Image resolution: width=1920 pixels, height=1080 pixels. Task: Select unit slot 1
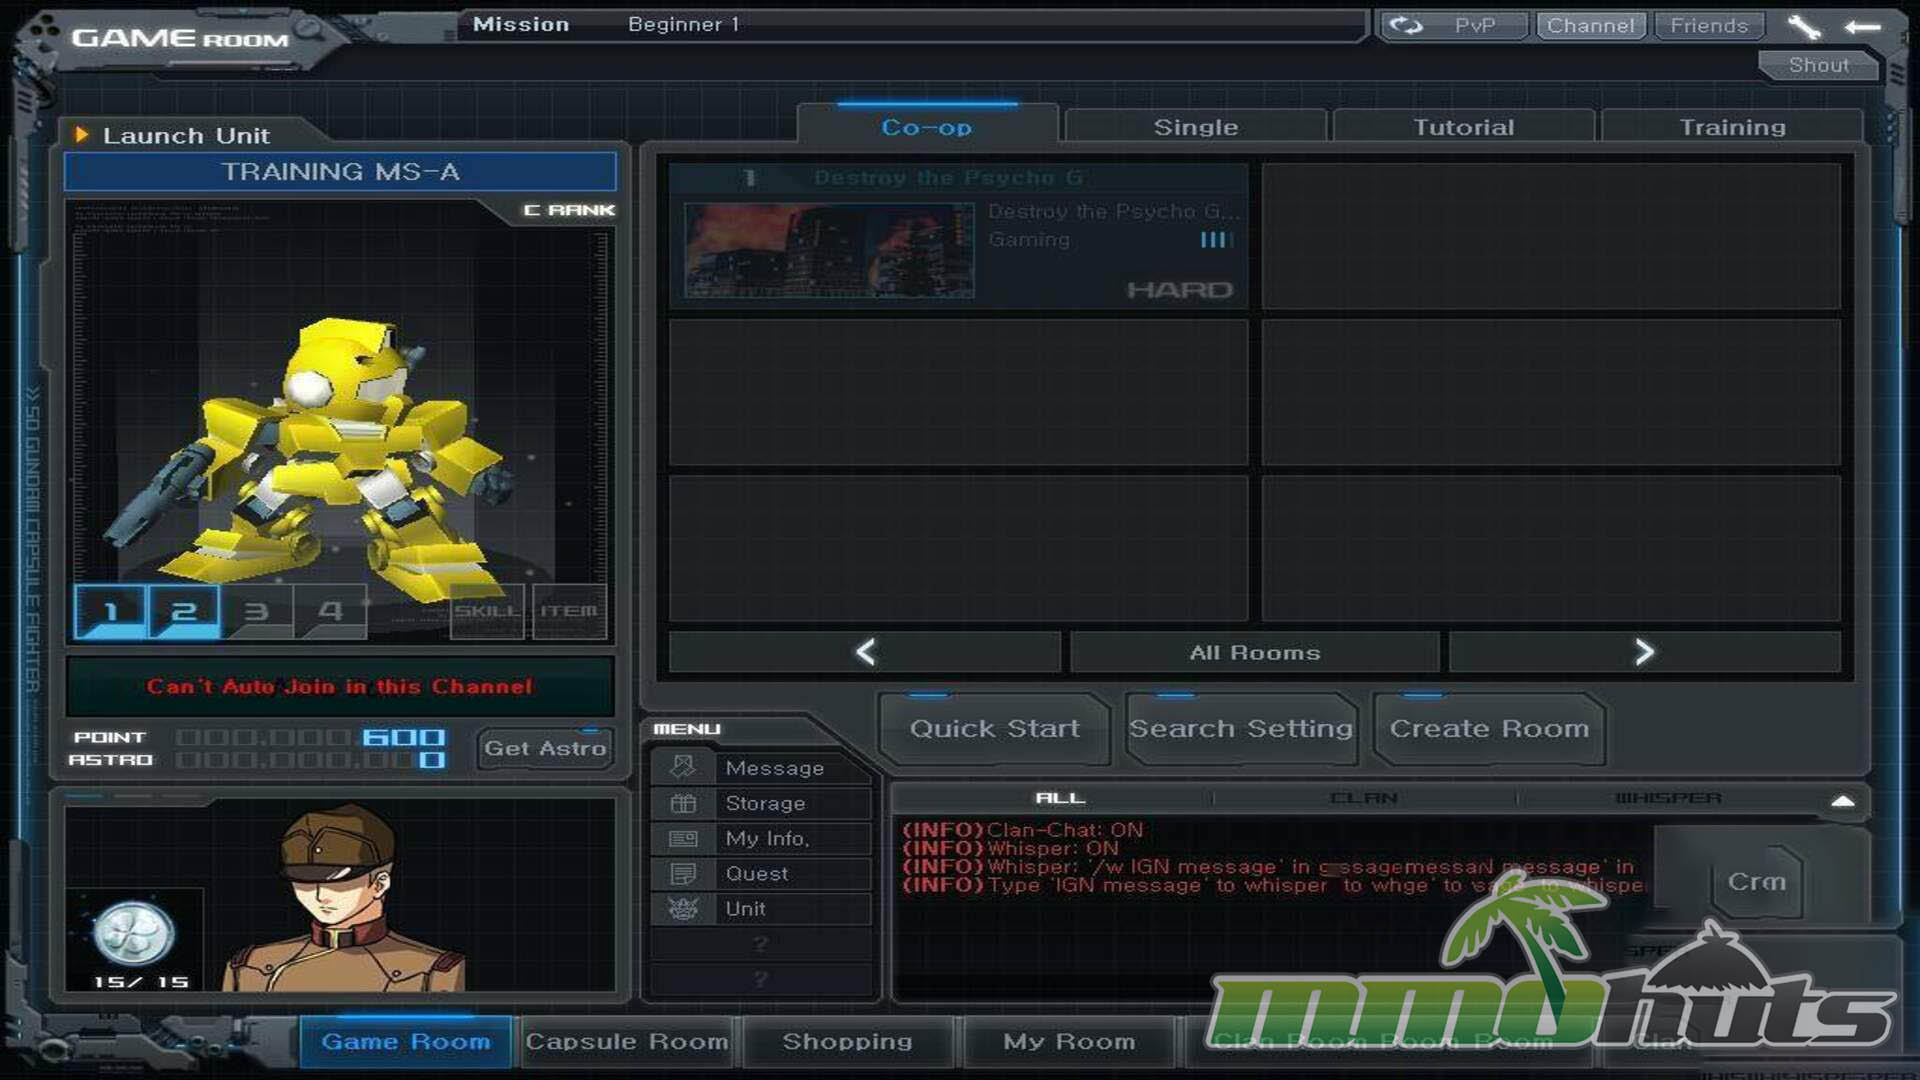point(111,611)
